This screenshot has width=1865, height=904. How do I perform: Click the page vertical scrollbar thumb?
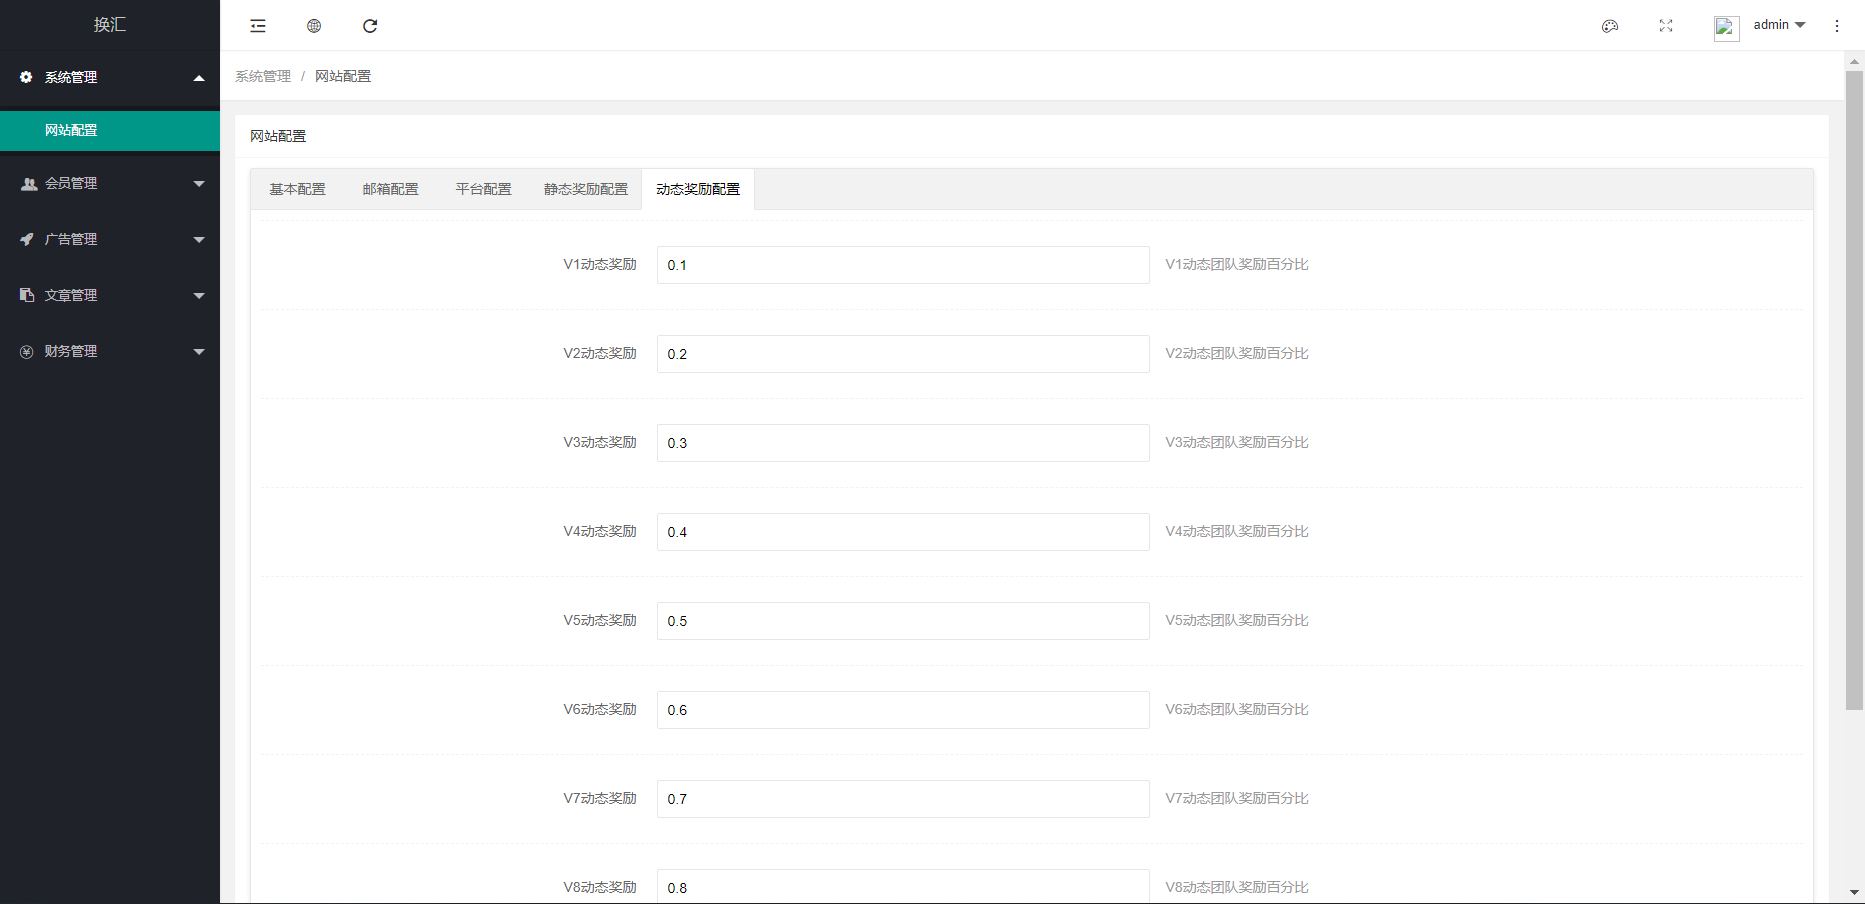(1854, 390)
